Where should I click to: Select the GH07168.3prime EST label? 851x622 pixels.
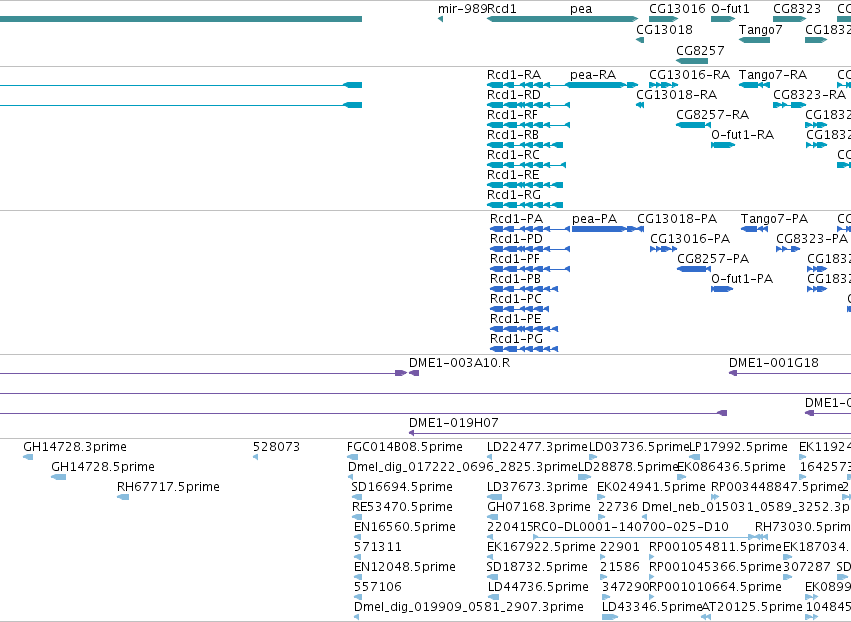[x=539, y=507]
